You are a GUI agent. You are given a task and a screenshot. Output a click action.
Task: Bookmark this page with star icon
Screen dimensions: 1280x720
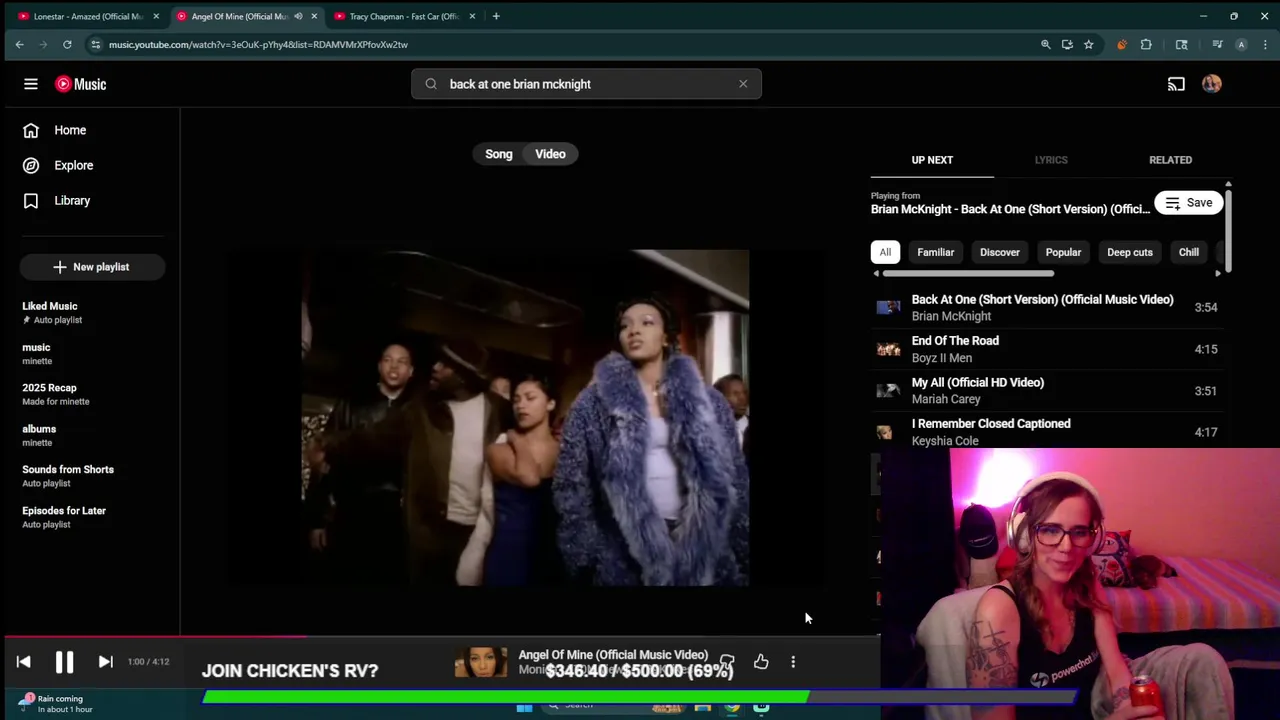(1088, 44)
